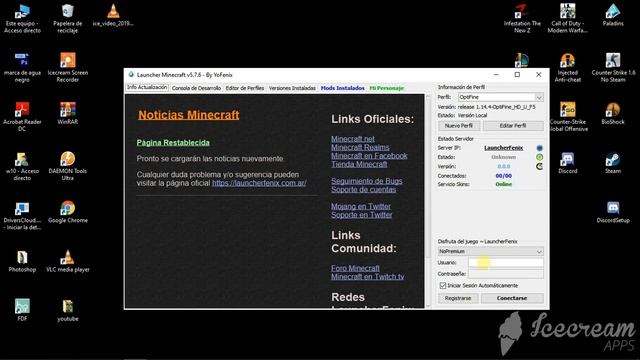Launch Google Chrome from desktop
Screen dimensions: 640x360
pyautogui.click(x=68, y=212)
